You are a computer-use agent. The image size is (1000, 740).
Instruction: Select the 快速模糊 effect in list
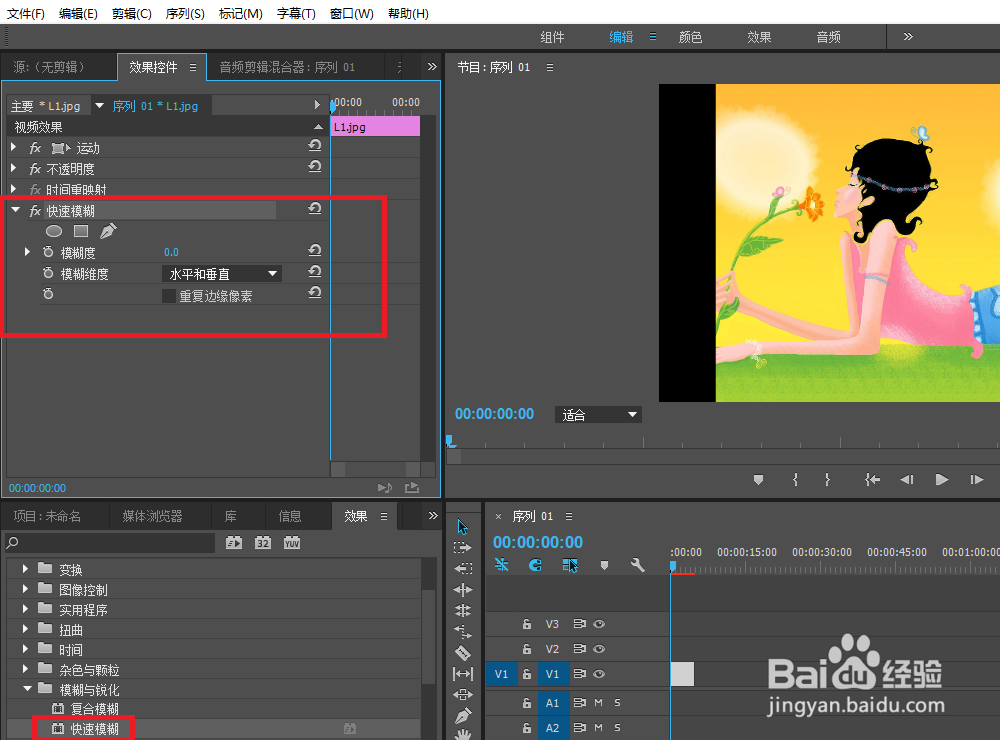click(x=94, y=729)
